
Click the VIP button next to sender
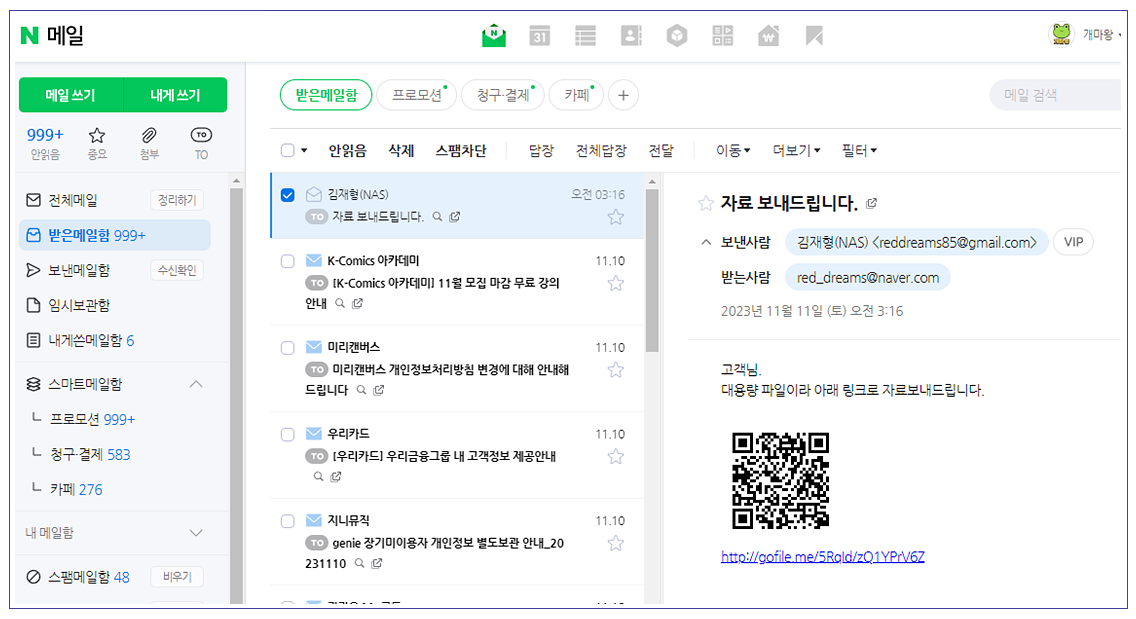(x=1073, y=242)
